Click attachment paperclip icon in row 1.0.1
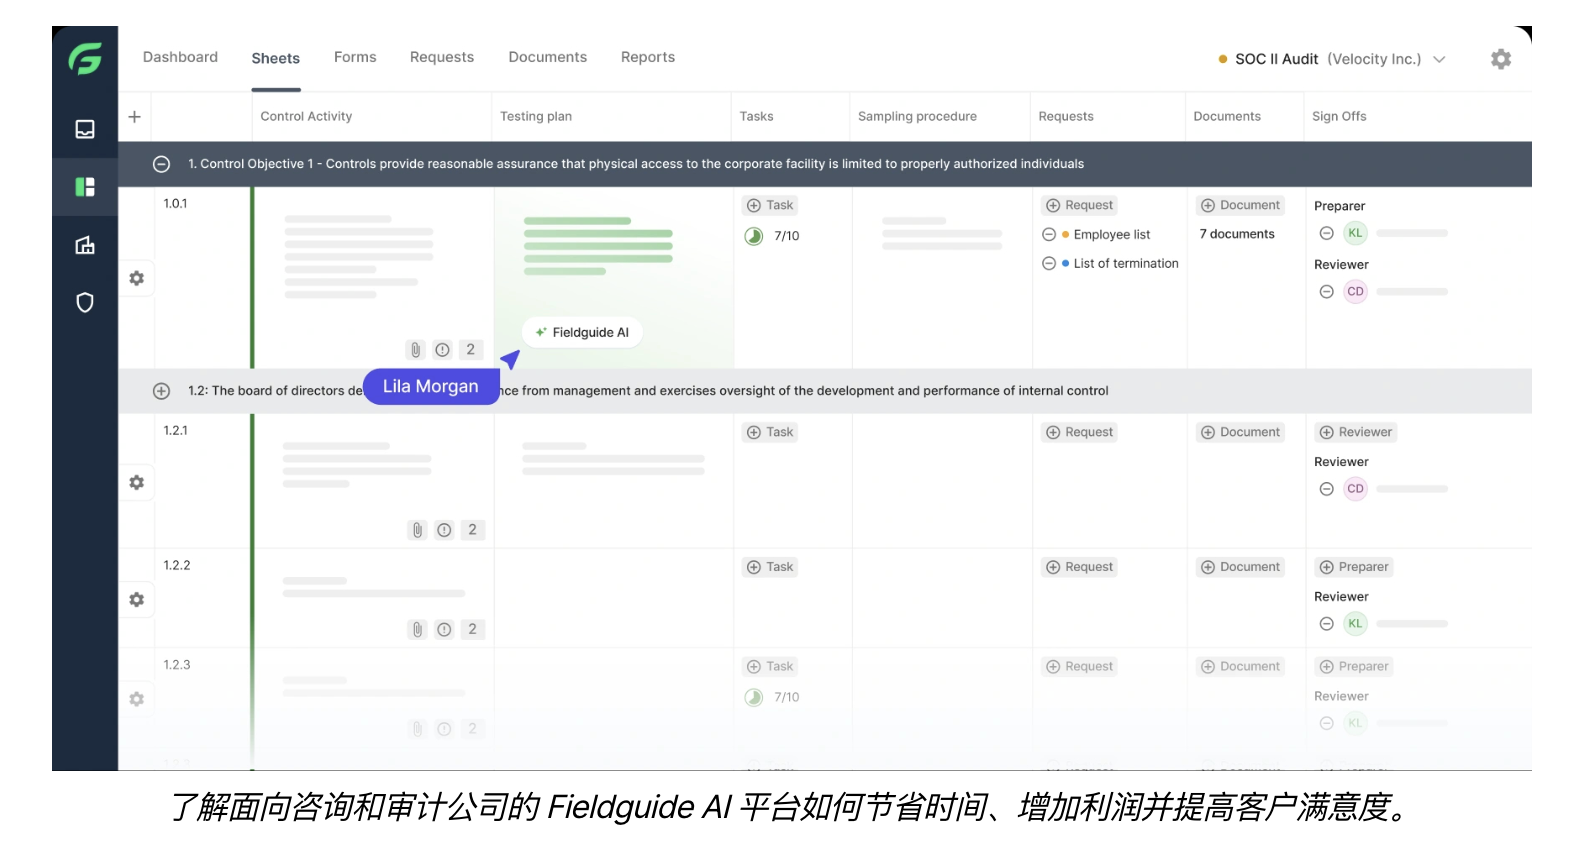This screenshot has height=846, width=1592. pos(415,350)
